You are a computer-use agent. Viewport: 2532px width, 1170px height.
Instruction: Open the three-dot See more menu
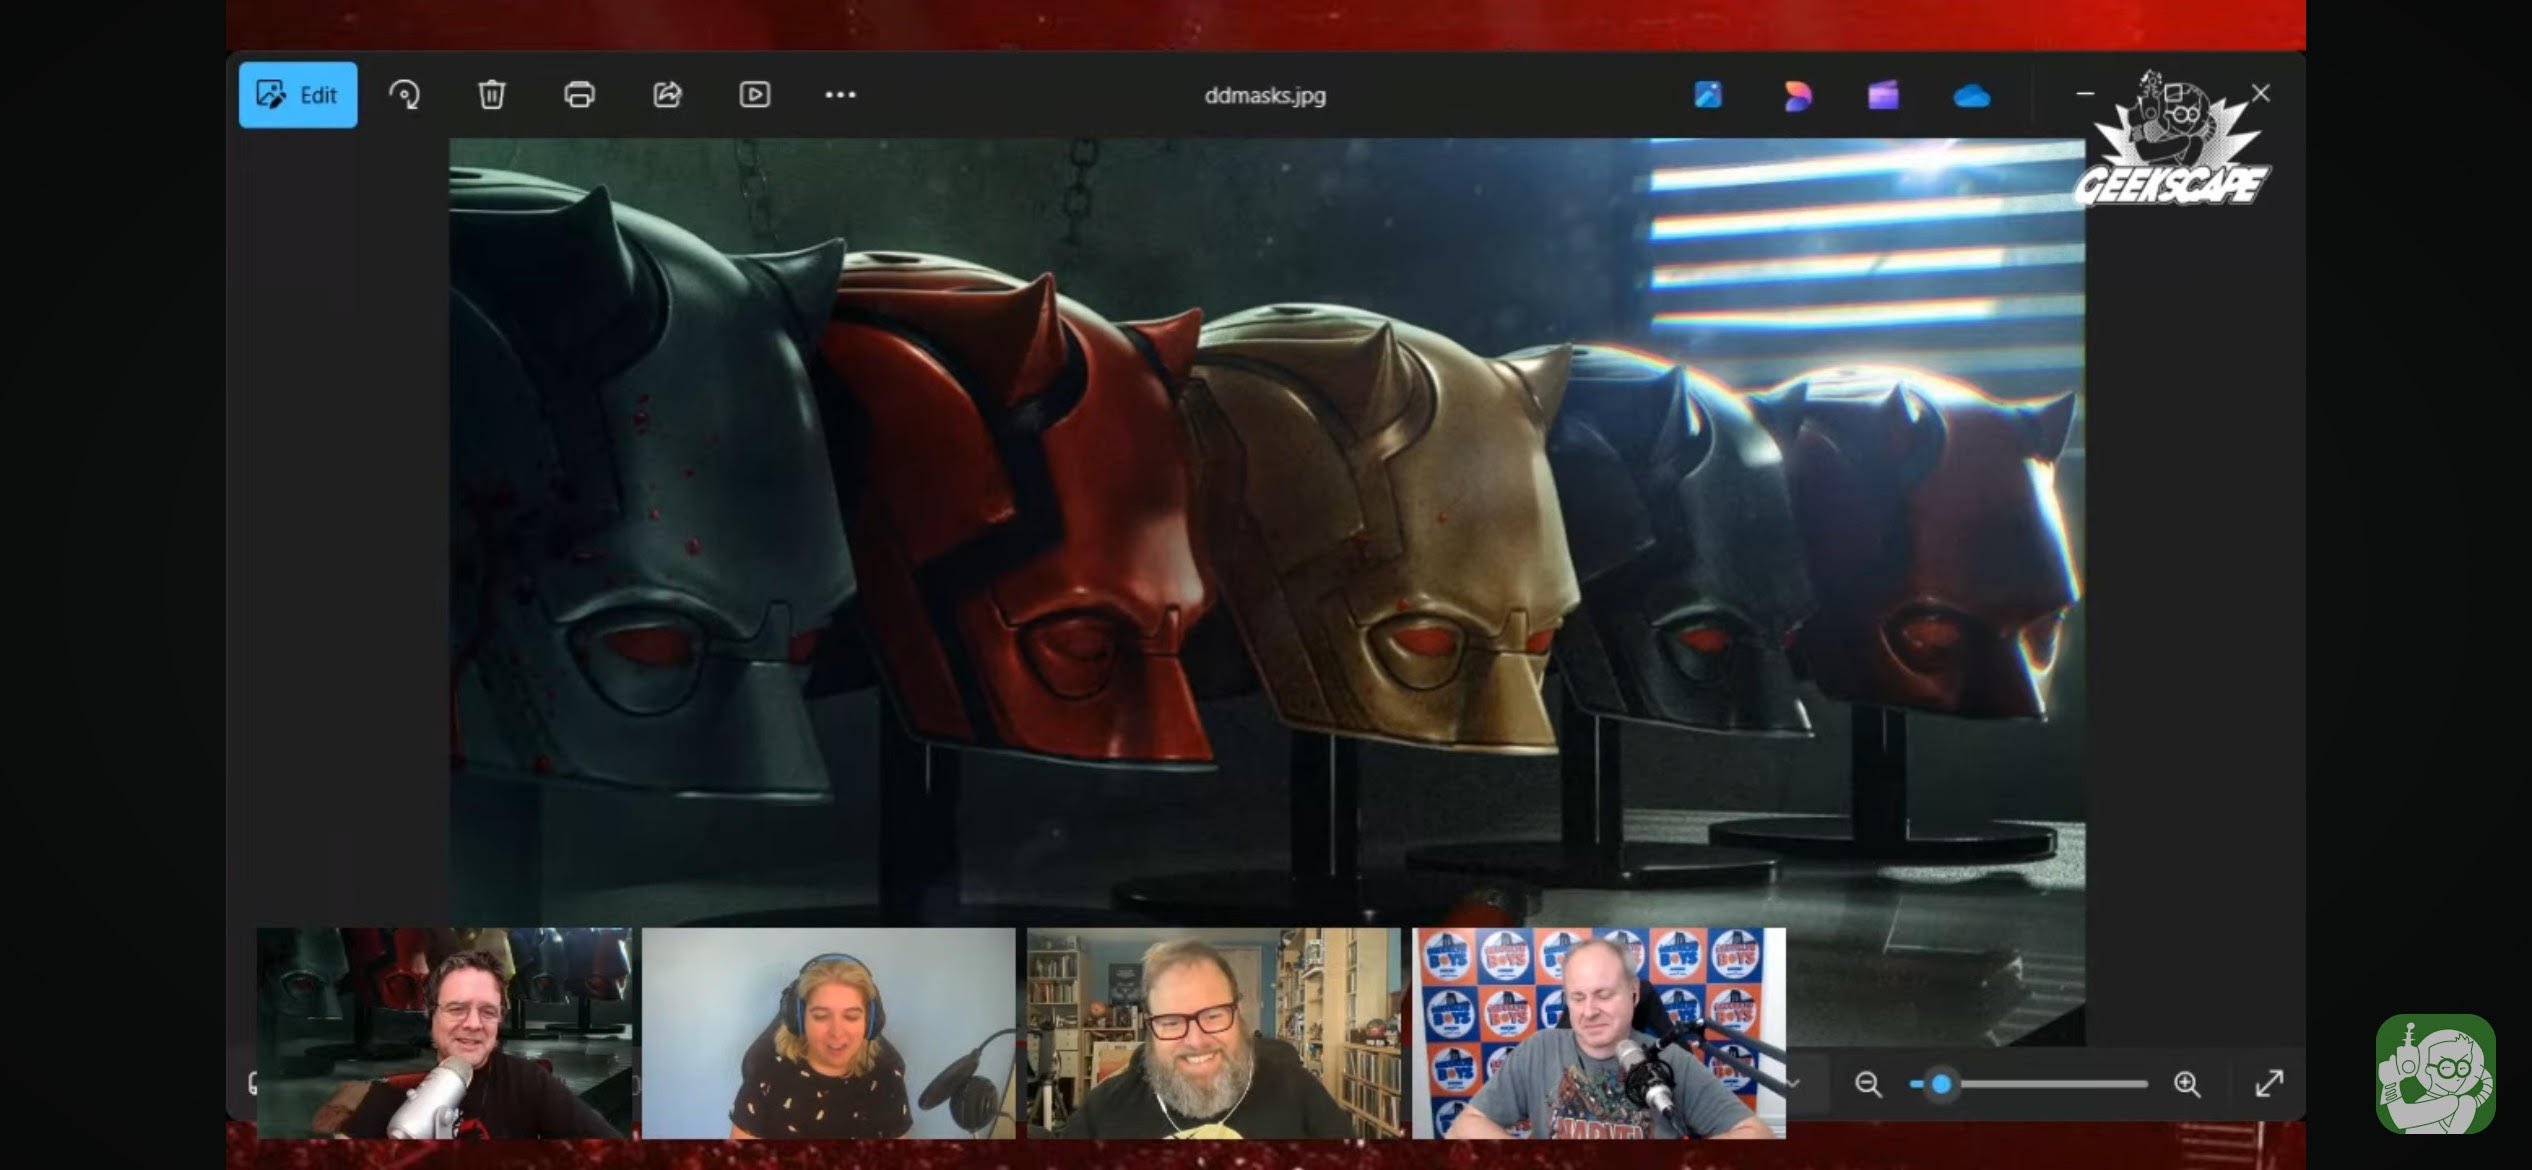coord(840,95)
